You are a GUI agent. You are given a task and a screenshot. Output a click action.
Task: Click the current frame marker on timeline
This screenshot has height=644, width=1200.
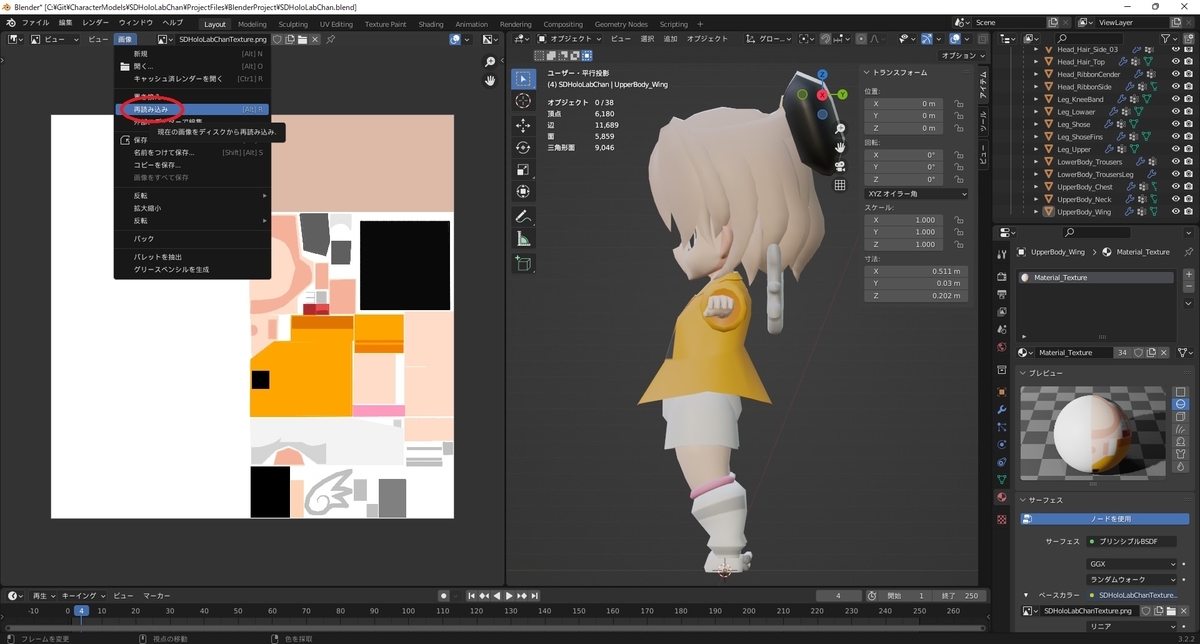(x=82, y=610)
